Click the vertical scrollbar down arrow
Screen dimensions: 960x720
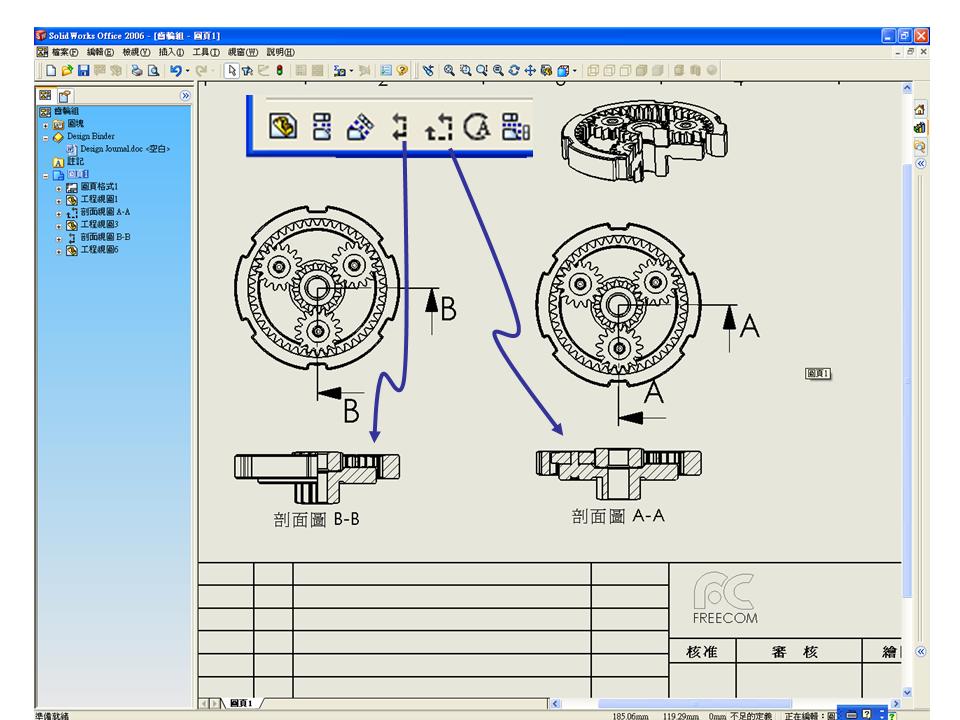(907, 692)
